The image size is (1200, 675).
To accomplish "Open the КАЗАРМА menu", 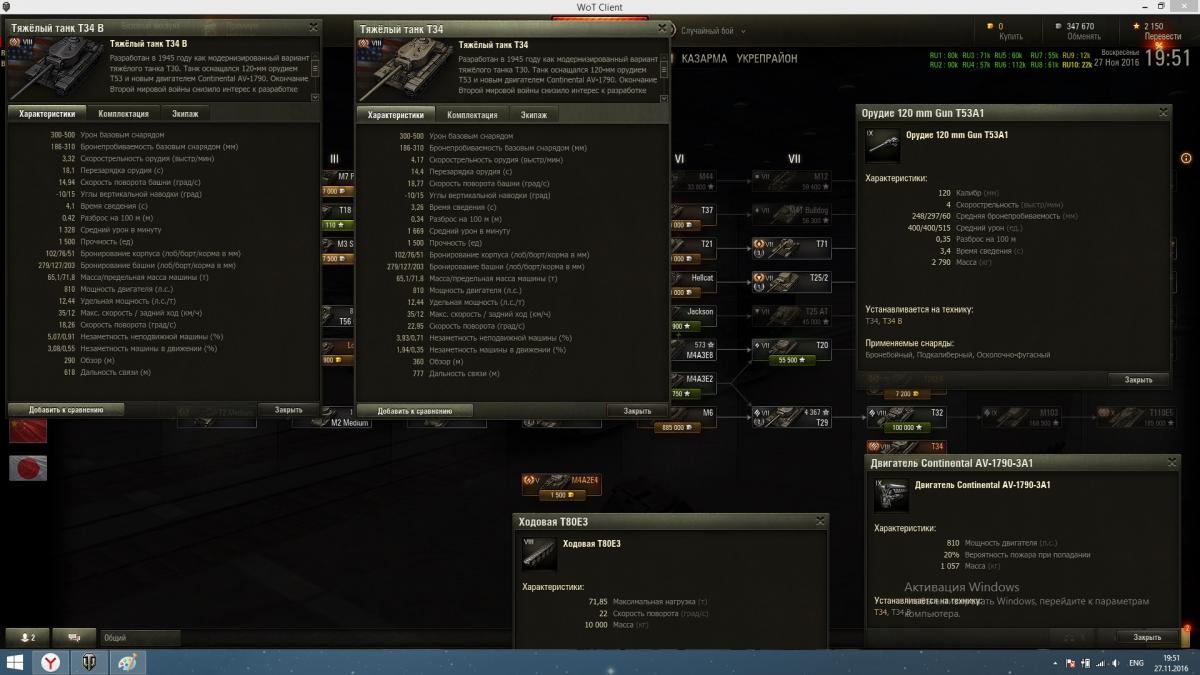I will point(705,59).
